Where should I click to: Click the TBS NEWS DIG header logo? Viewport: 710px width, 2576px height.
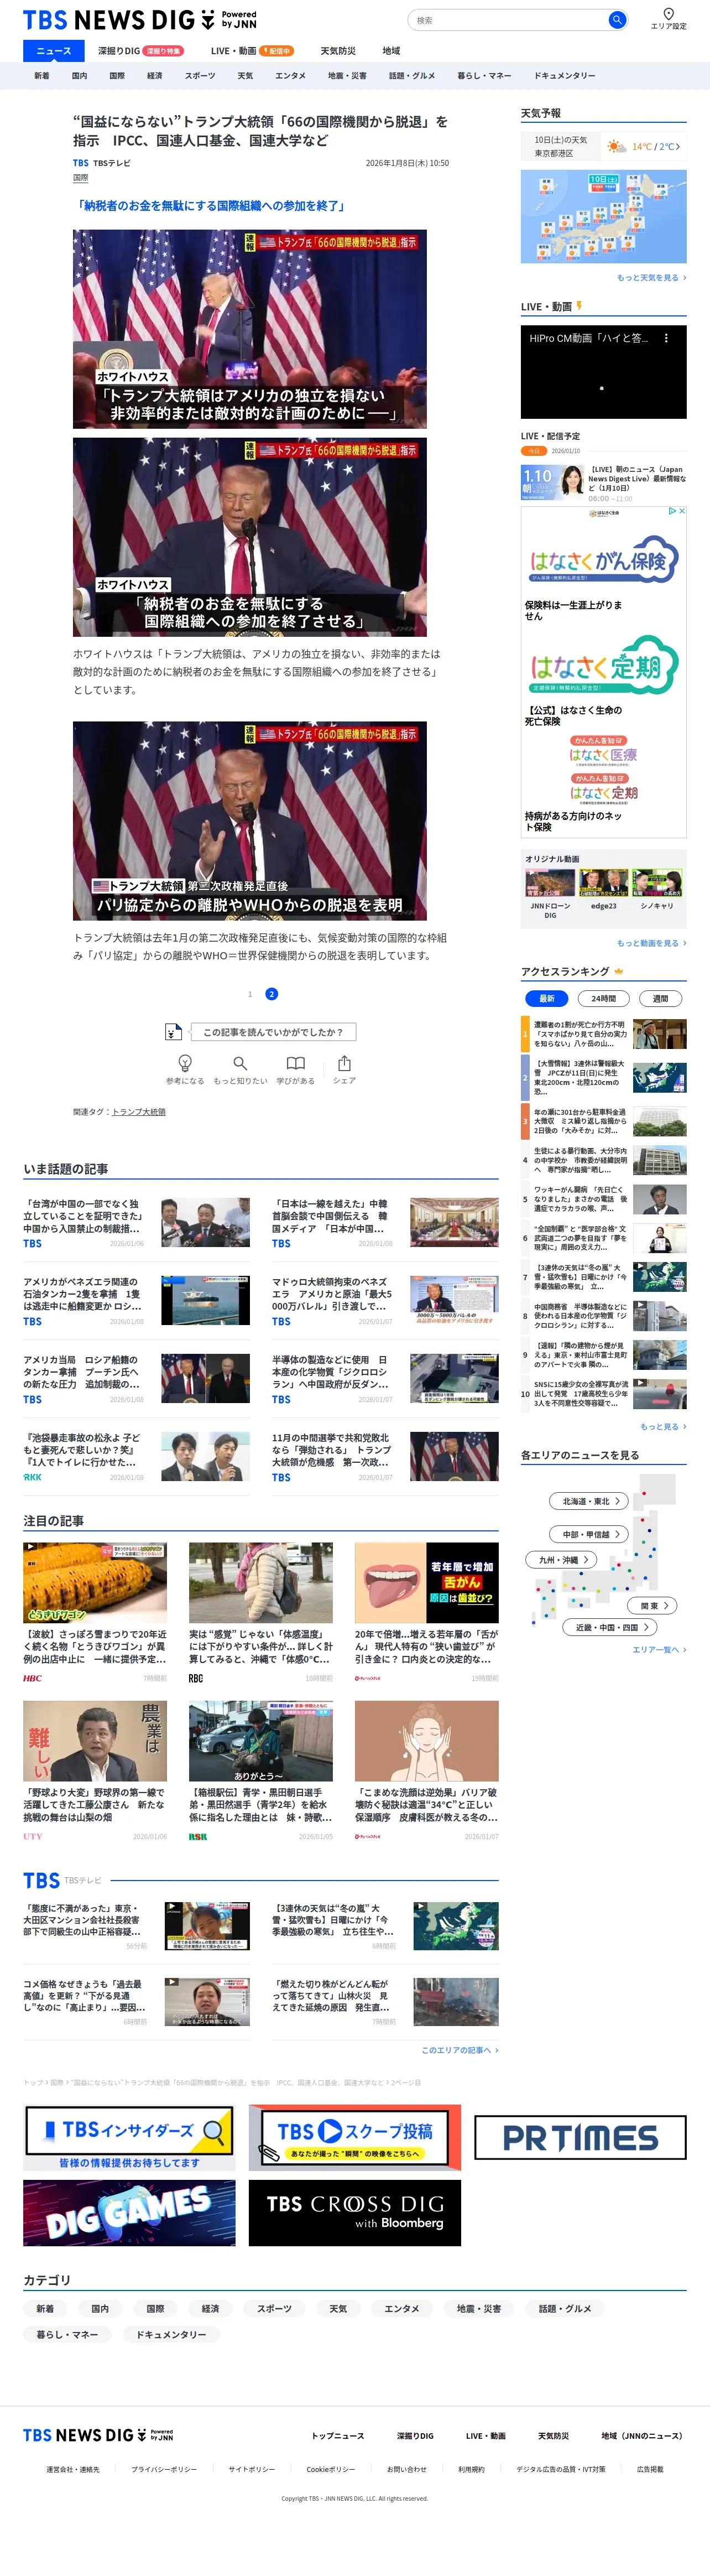[x=140, y=19]
